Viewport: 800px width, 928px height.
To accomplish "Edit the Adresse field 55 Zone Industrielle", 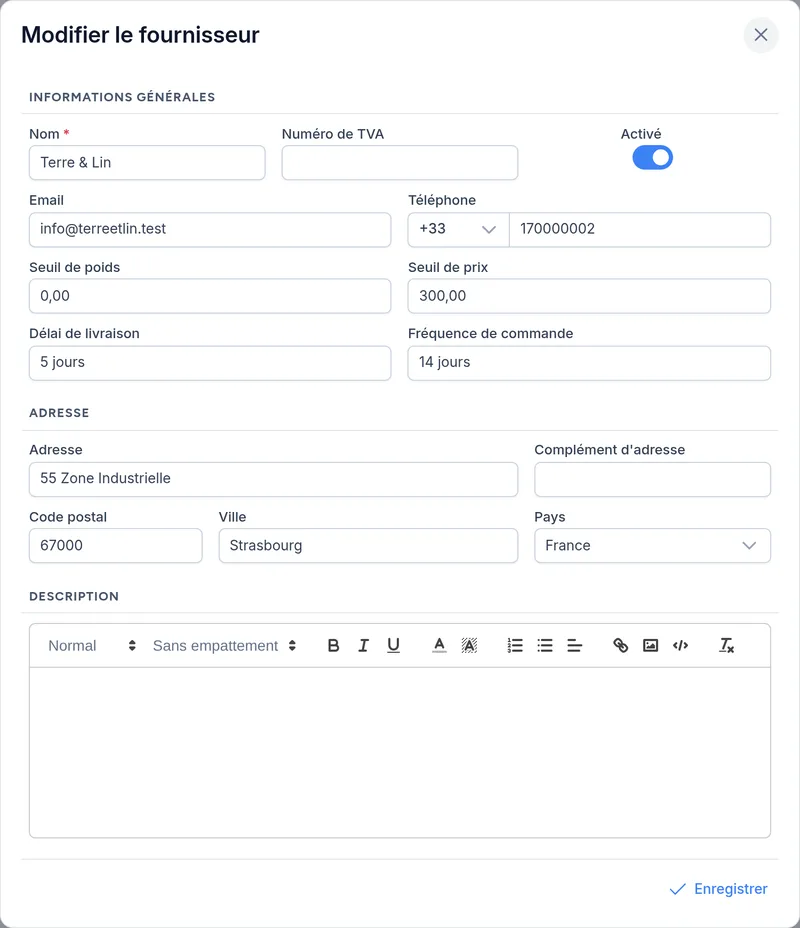I will coord(273,479).
